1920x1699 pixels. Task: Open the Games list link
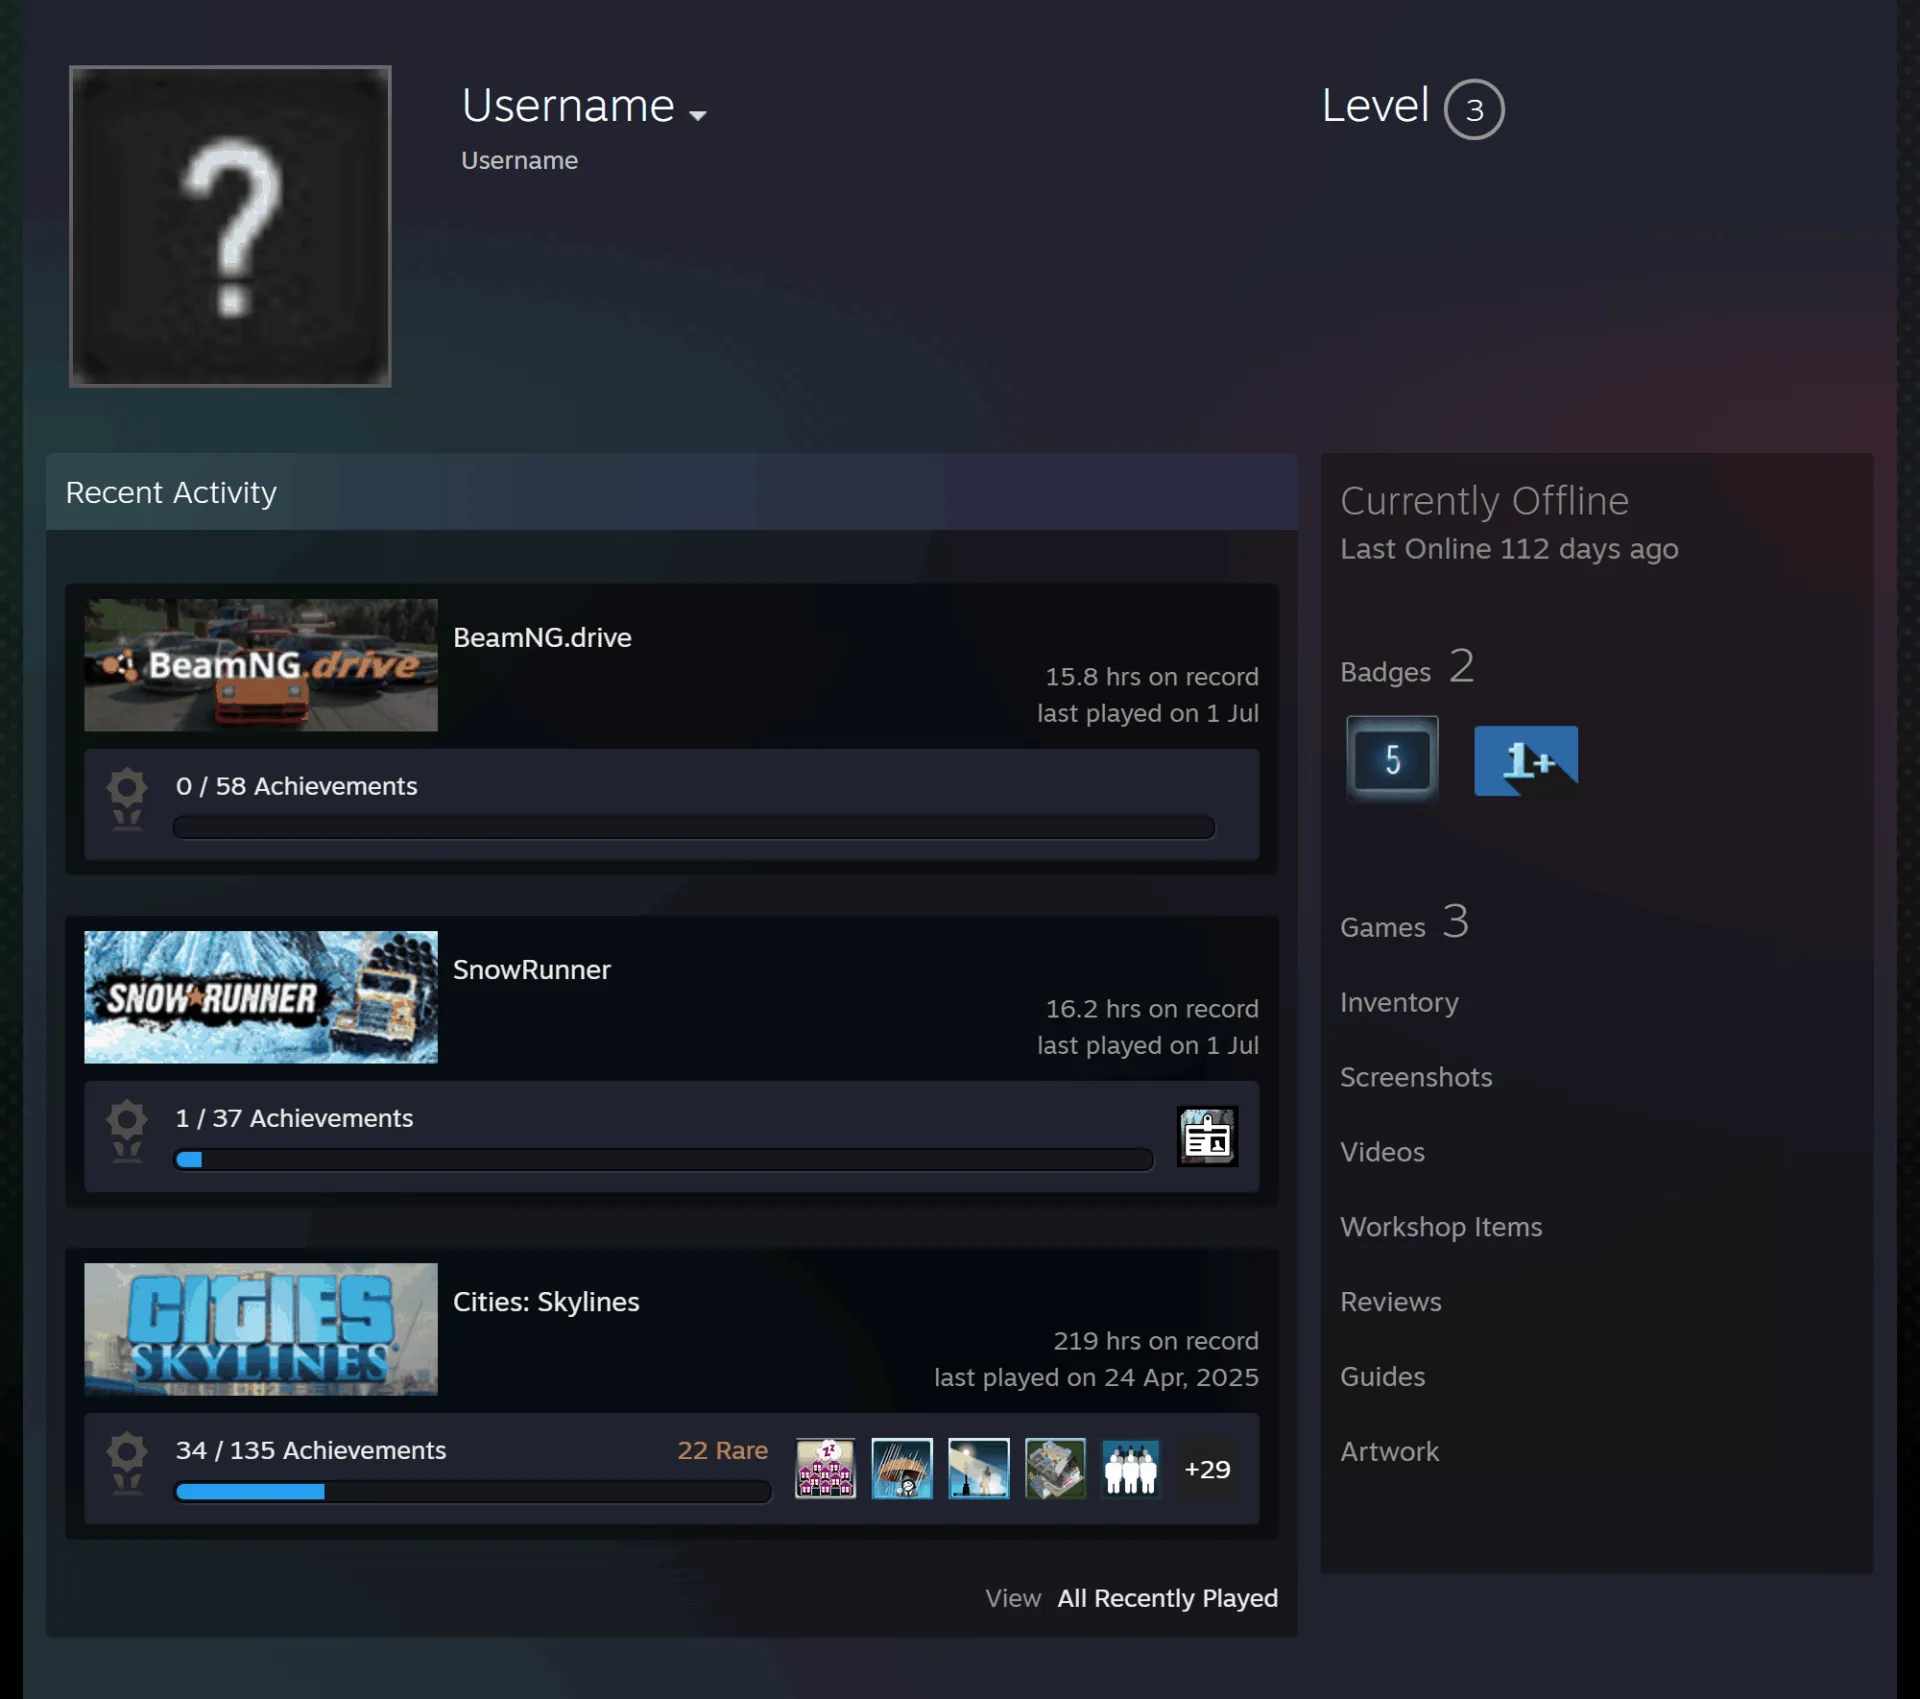(x=1382, y=927)
